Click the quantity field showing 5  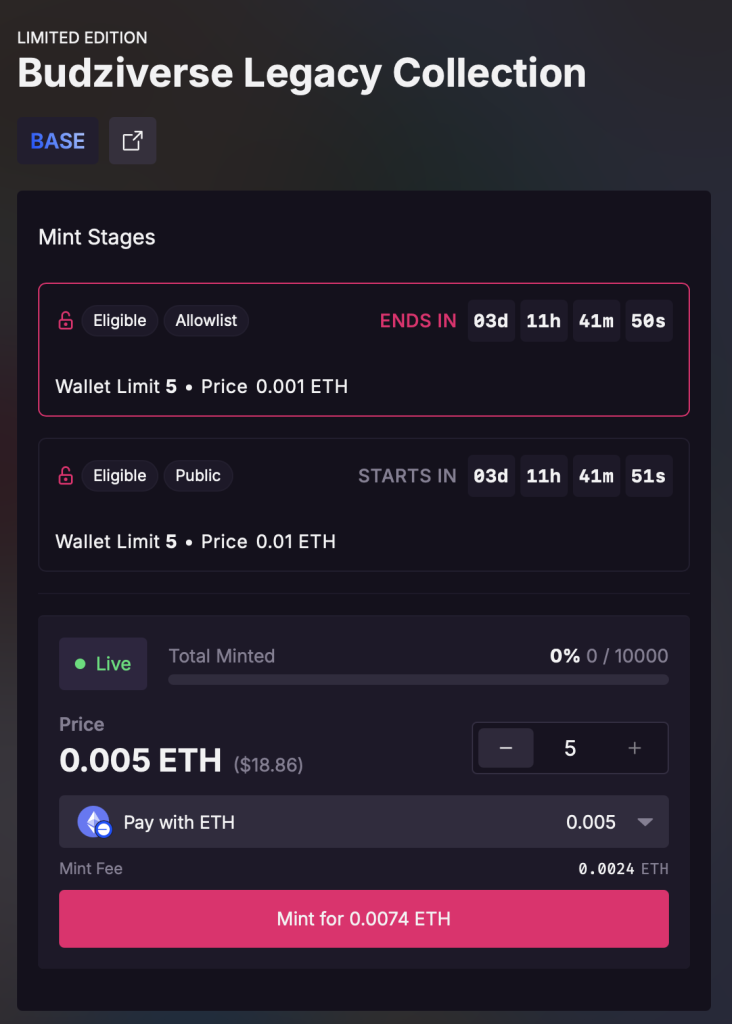tap(570, 748)
